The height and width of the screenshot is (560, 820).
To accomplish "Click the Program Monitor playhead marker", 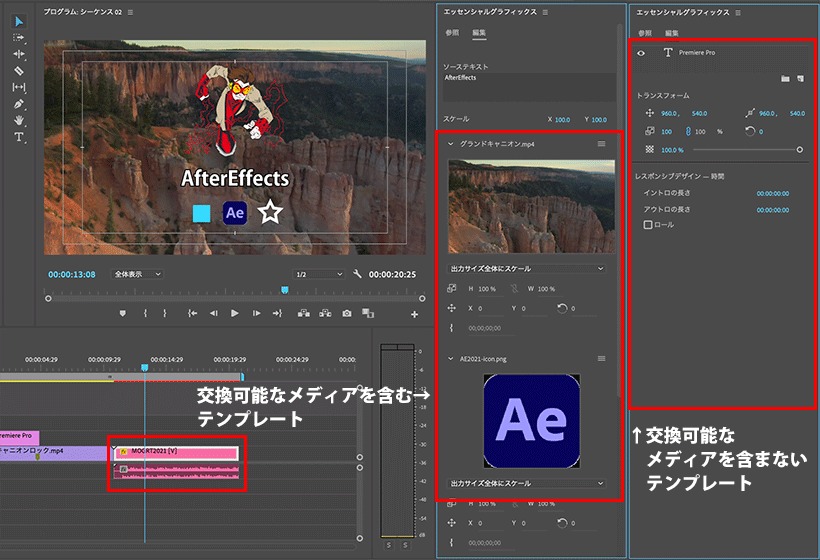I will (284, 289).
